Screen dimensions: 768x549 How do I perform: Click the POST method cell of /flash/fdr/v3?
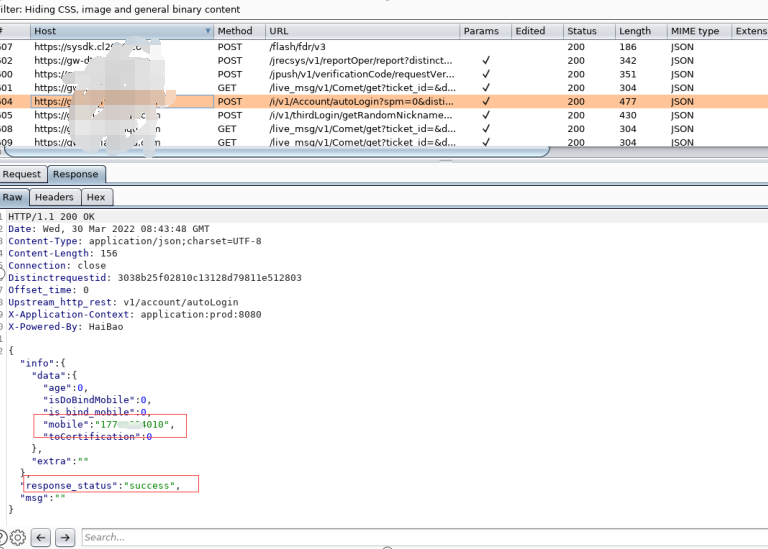point(230,47)
